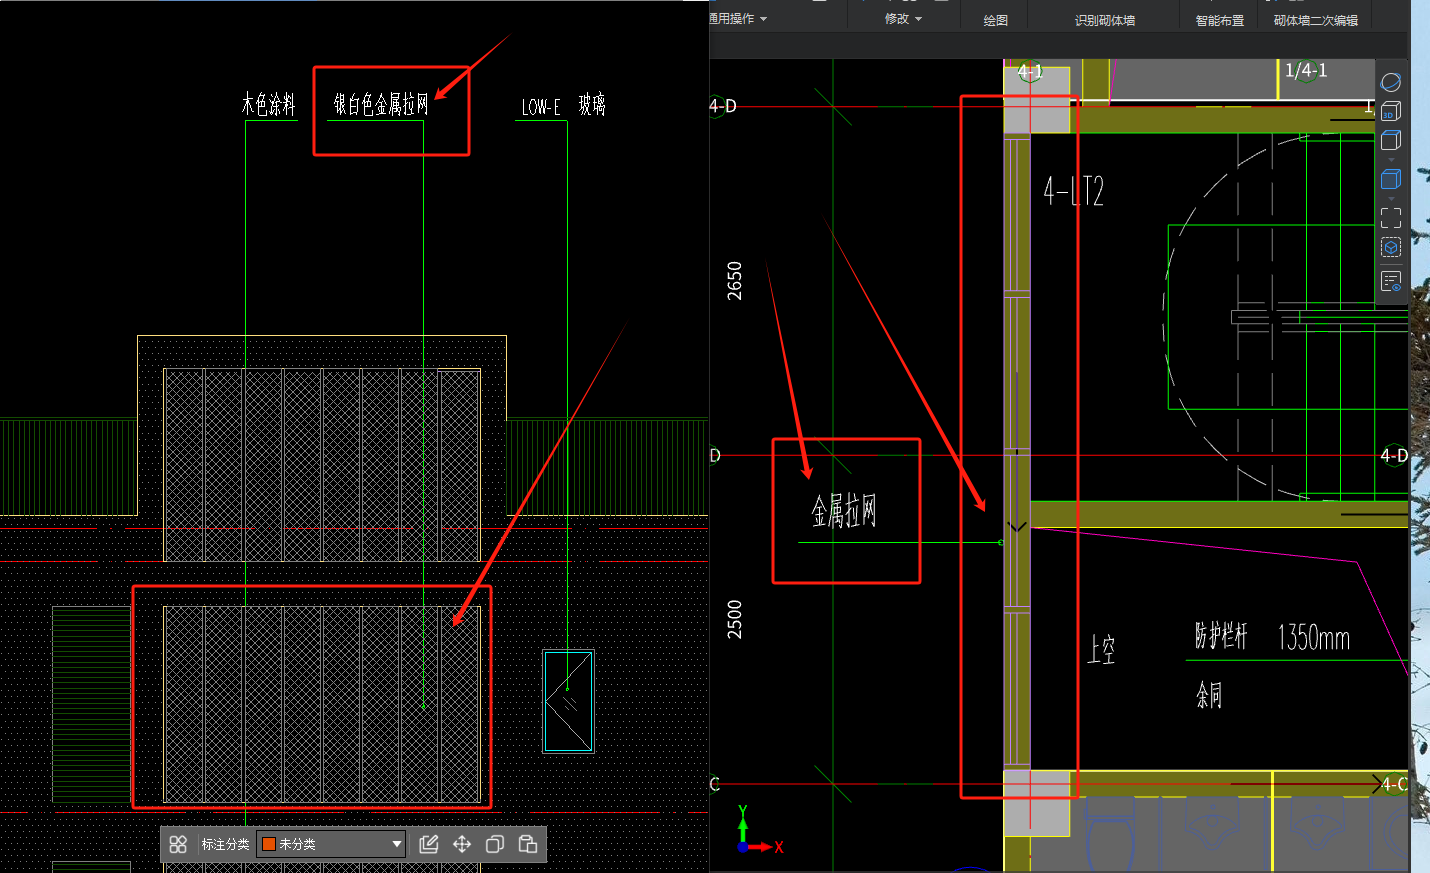Click the small glazed door symbol in elevation

[568, 701]
